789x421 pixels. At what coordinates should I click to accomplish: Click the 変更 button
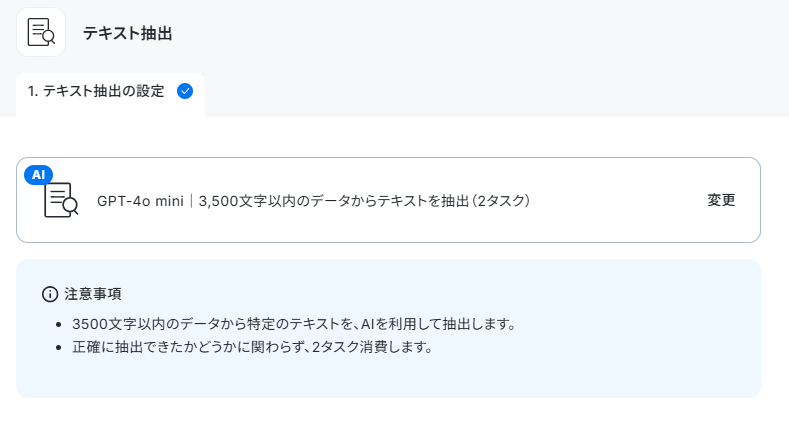pos(721,200)
